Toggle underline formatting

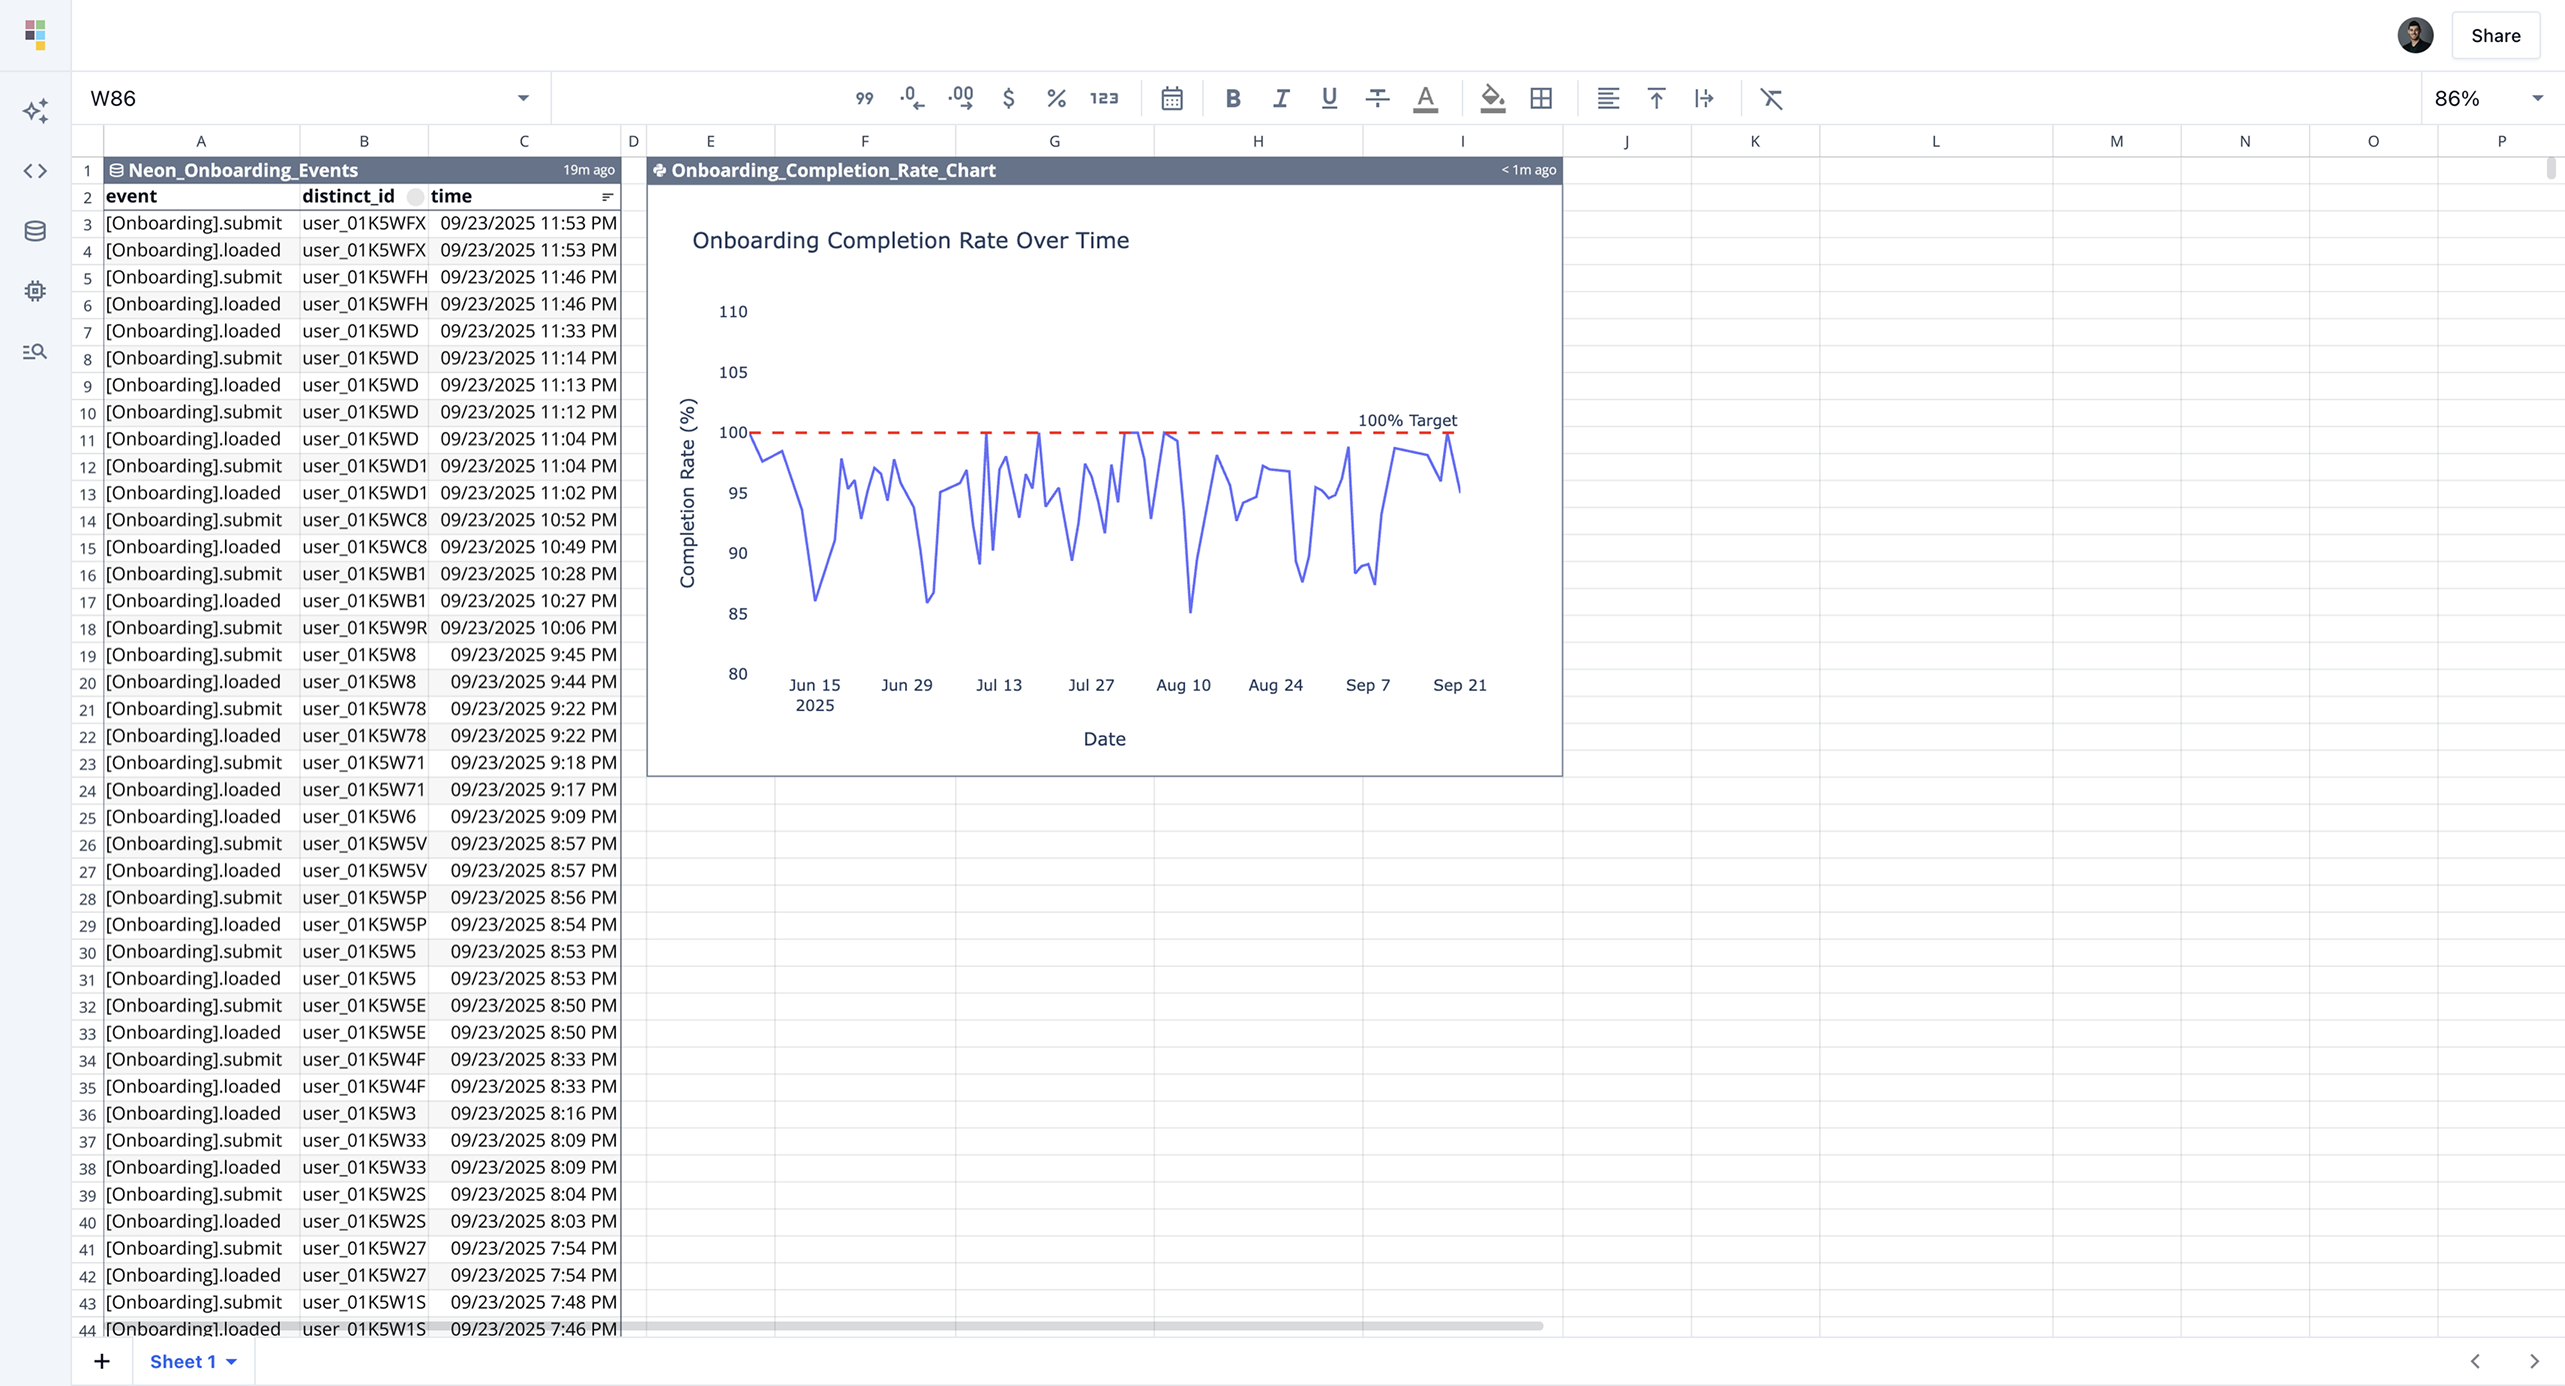pos(1329,98)
